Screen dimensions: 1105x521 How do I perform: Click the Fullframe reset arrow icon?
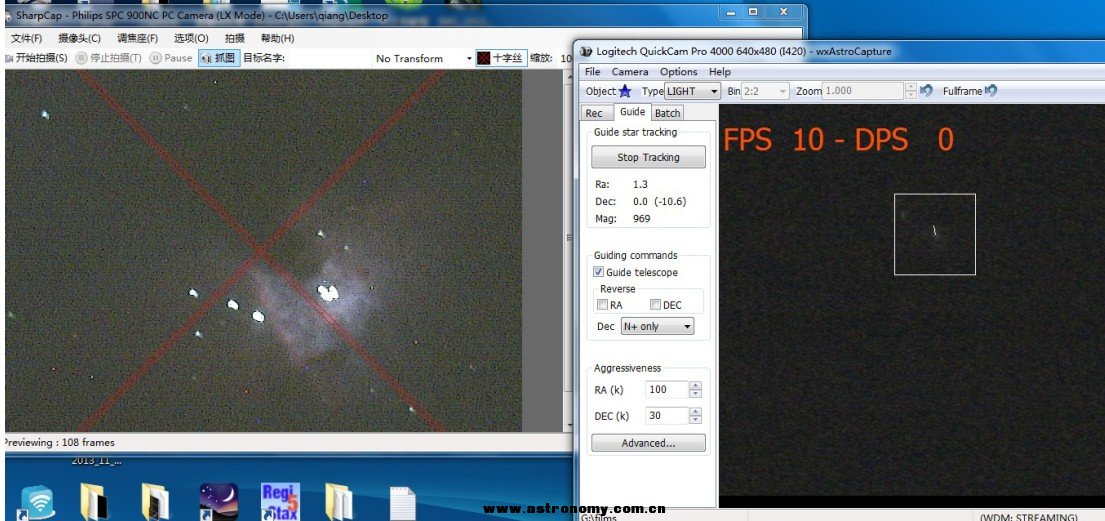click(990, 91)
